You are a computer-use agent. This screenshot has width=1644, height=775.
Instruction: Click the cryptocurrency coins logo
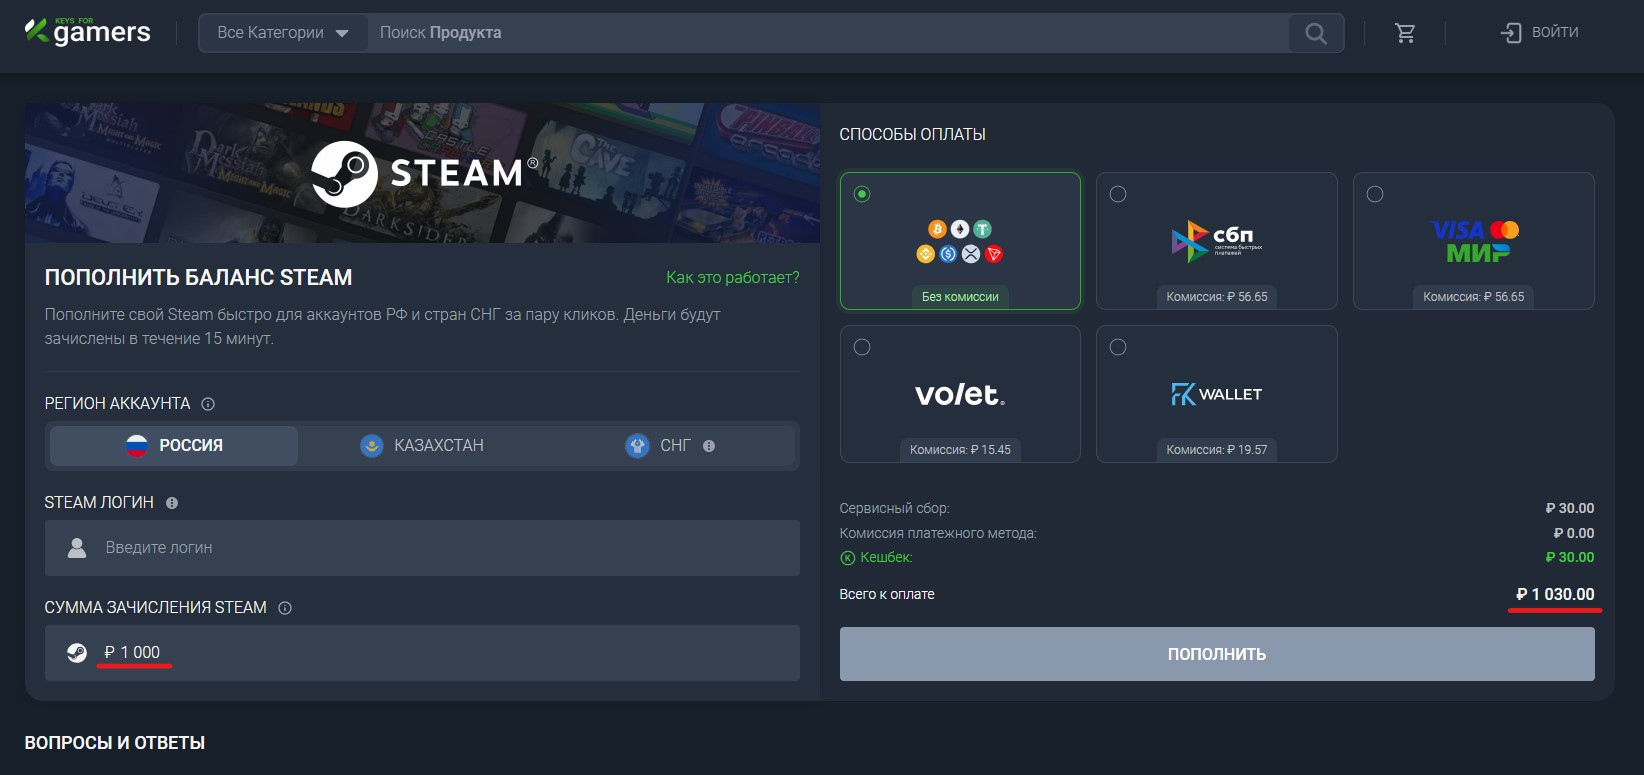960,242
